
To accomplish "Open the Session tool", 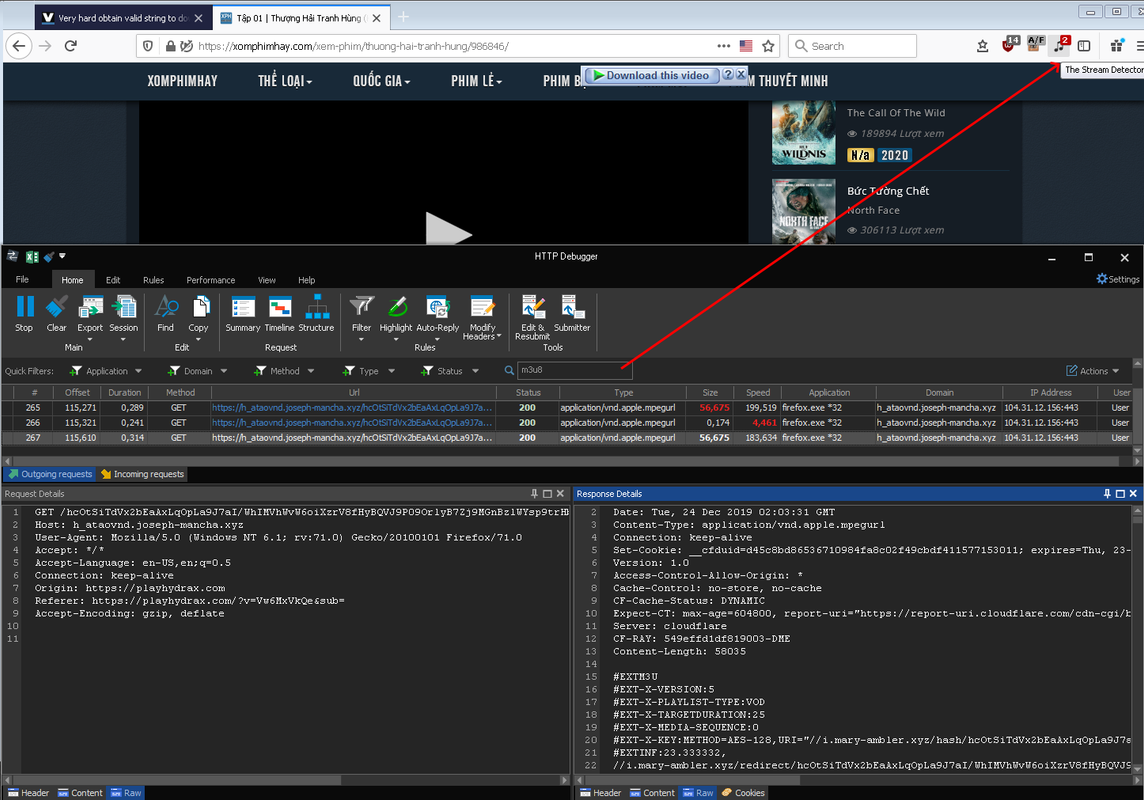I will [123, 318].
